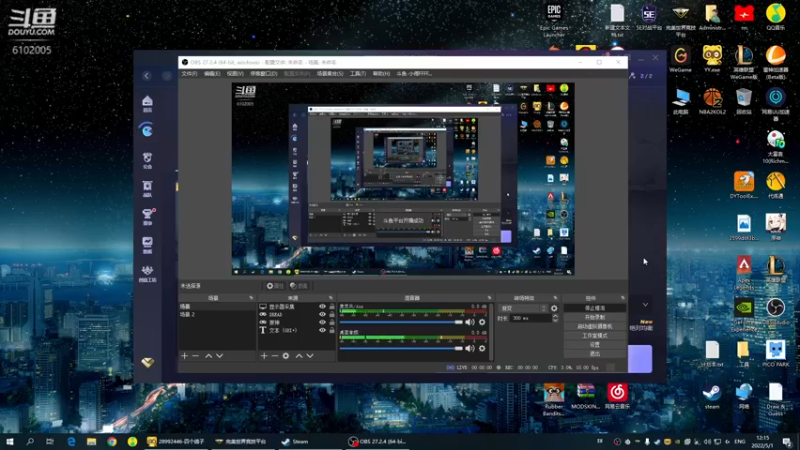The width and height of the screenshot is (800, 450).
Task: Open the 工具(T) menu in OBS
Action: click(358, 74)
